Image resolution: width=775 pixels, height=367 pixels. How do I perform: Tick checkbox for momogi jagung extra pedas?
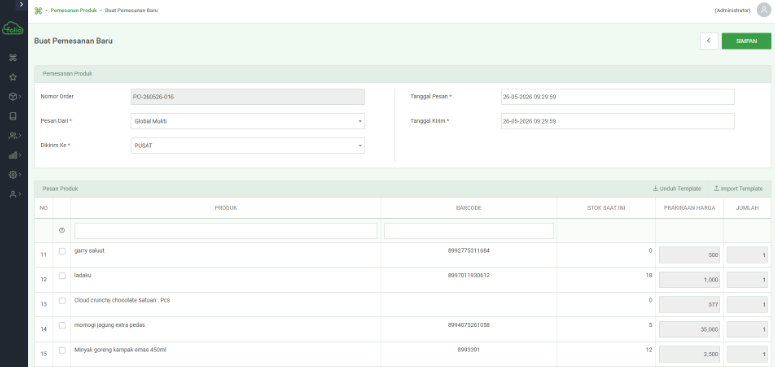pyautogui.click(x=62, y=325)
